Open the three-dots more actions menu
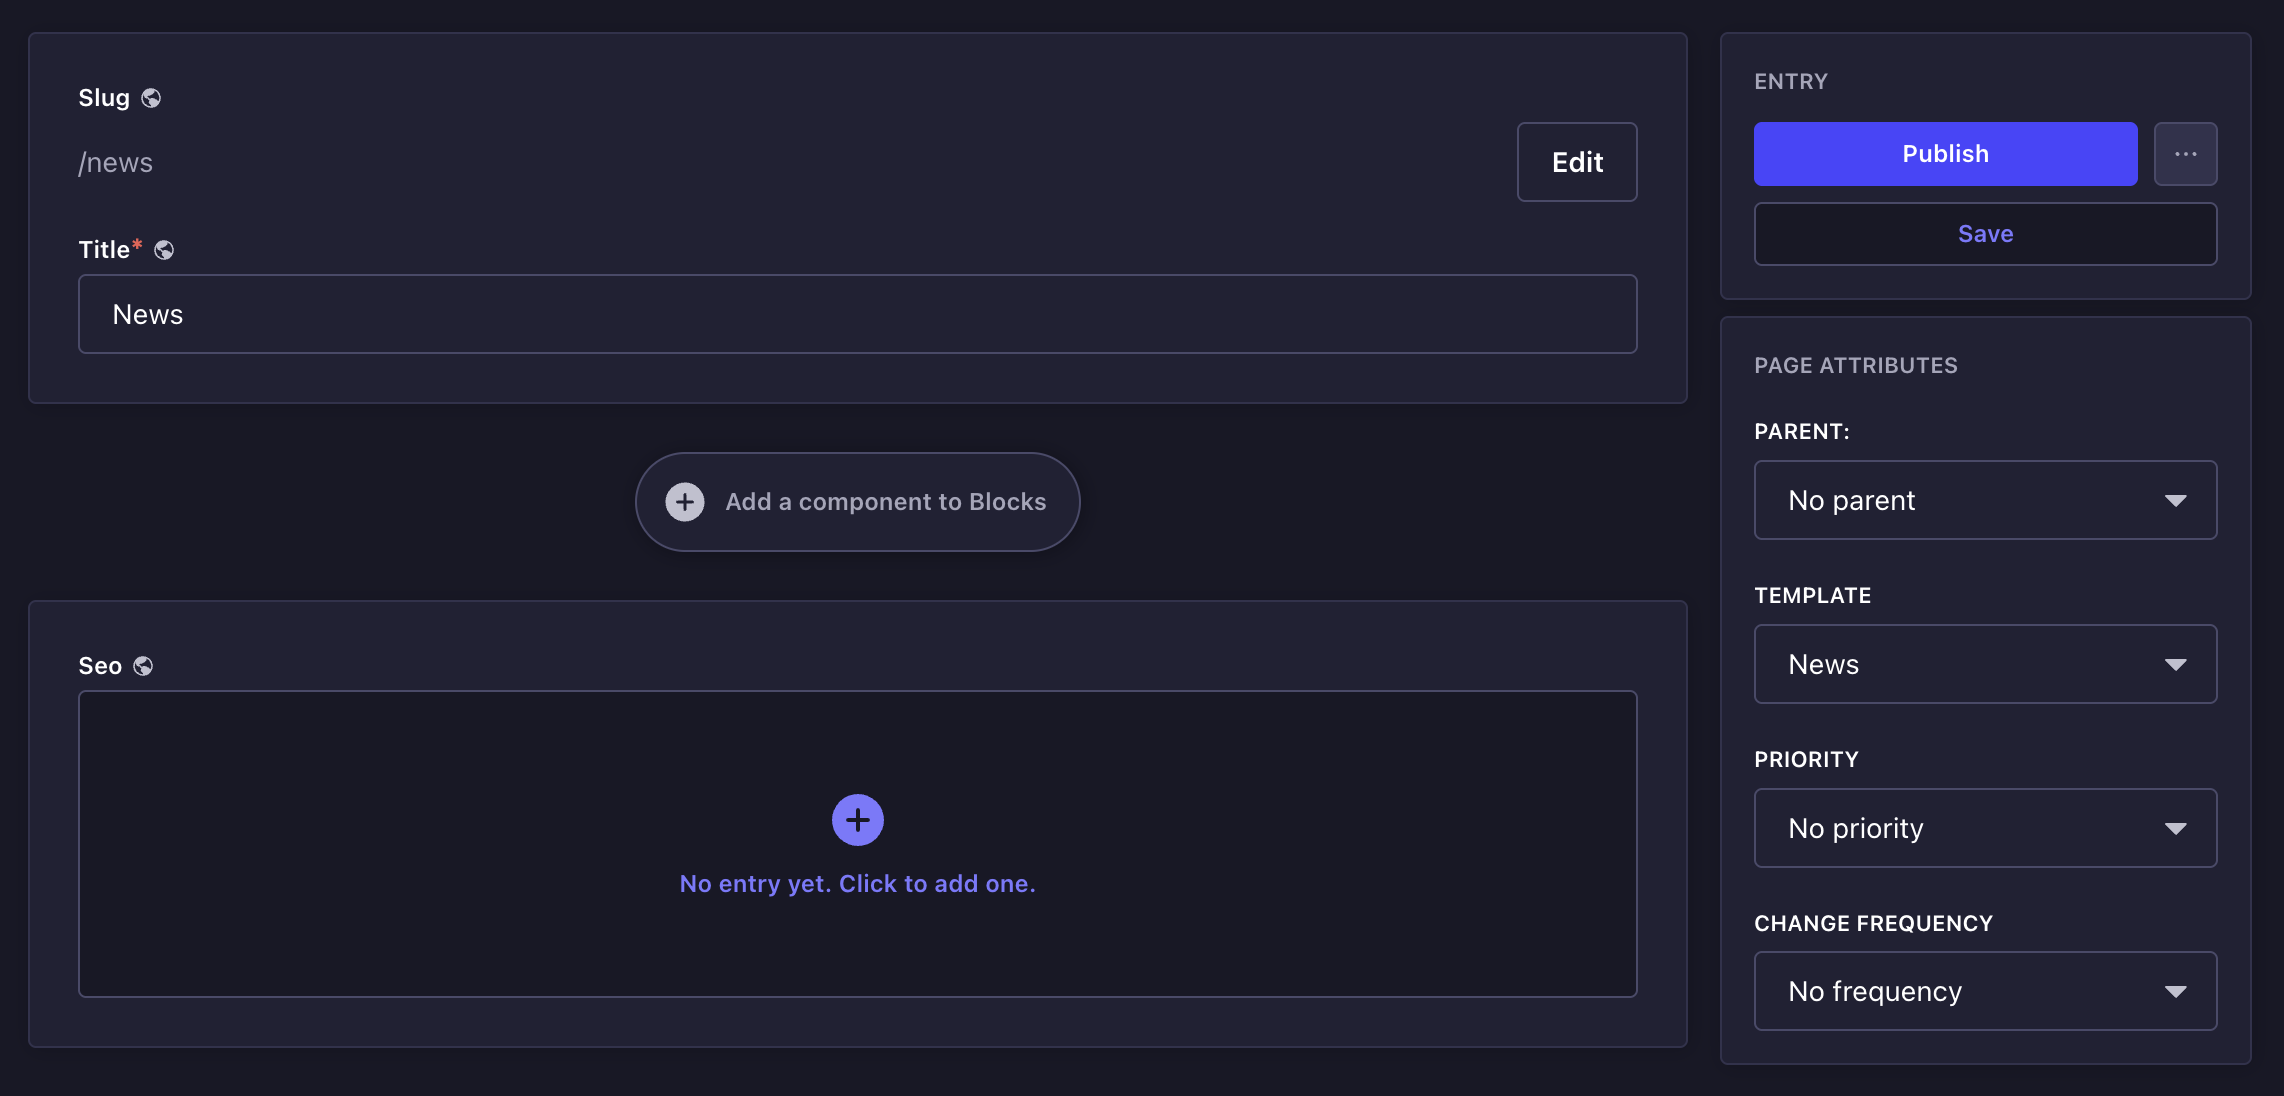 tap(2186, 154)
